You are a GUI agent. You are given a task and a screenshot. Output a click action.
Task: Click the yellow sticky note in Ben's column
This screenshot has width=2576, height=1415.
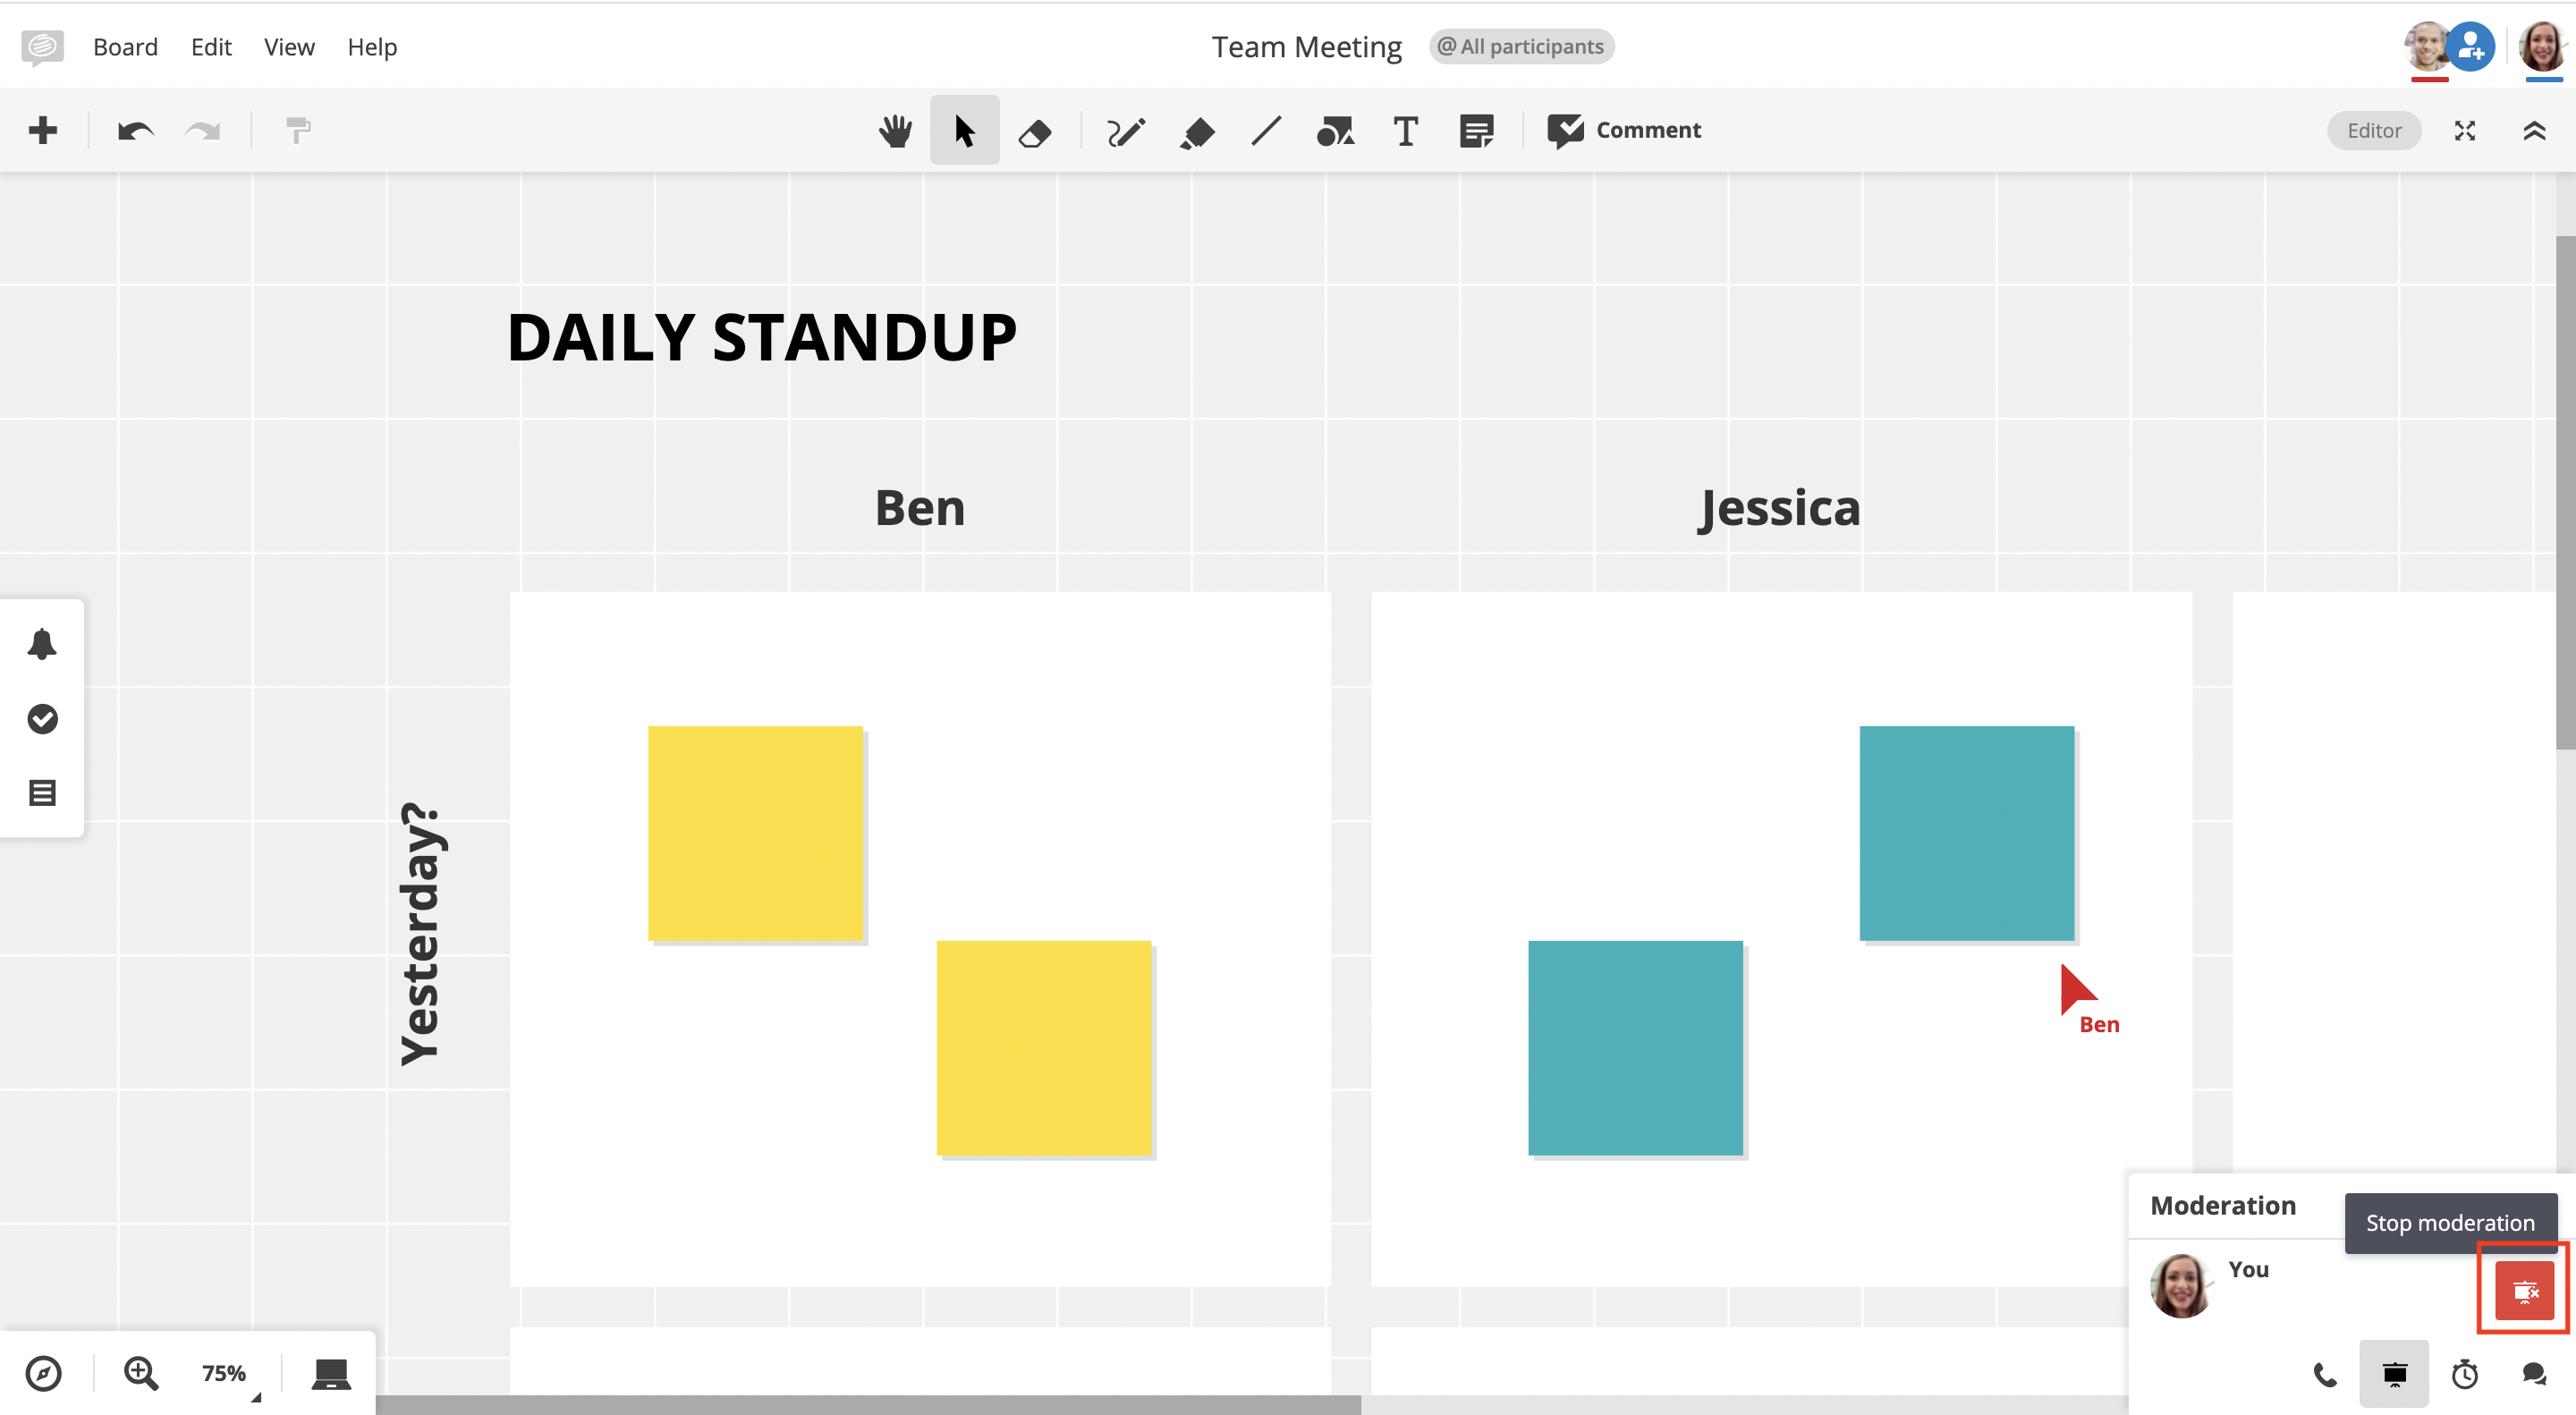[755, 833]
